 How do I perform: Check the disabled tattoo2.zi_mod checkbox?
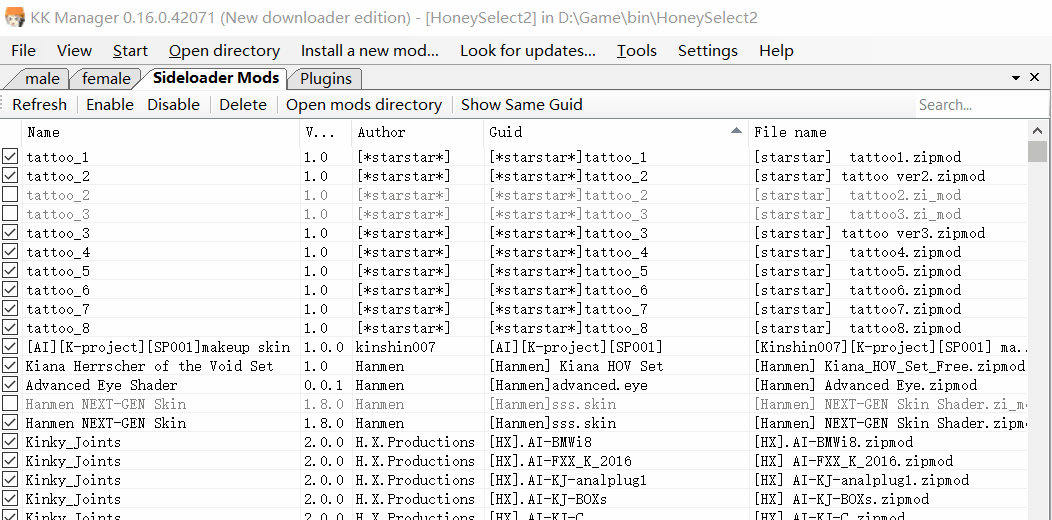click(x=10, y=195)
